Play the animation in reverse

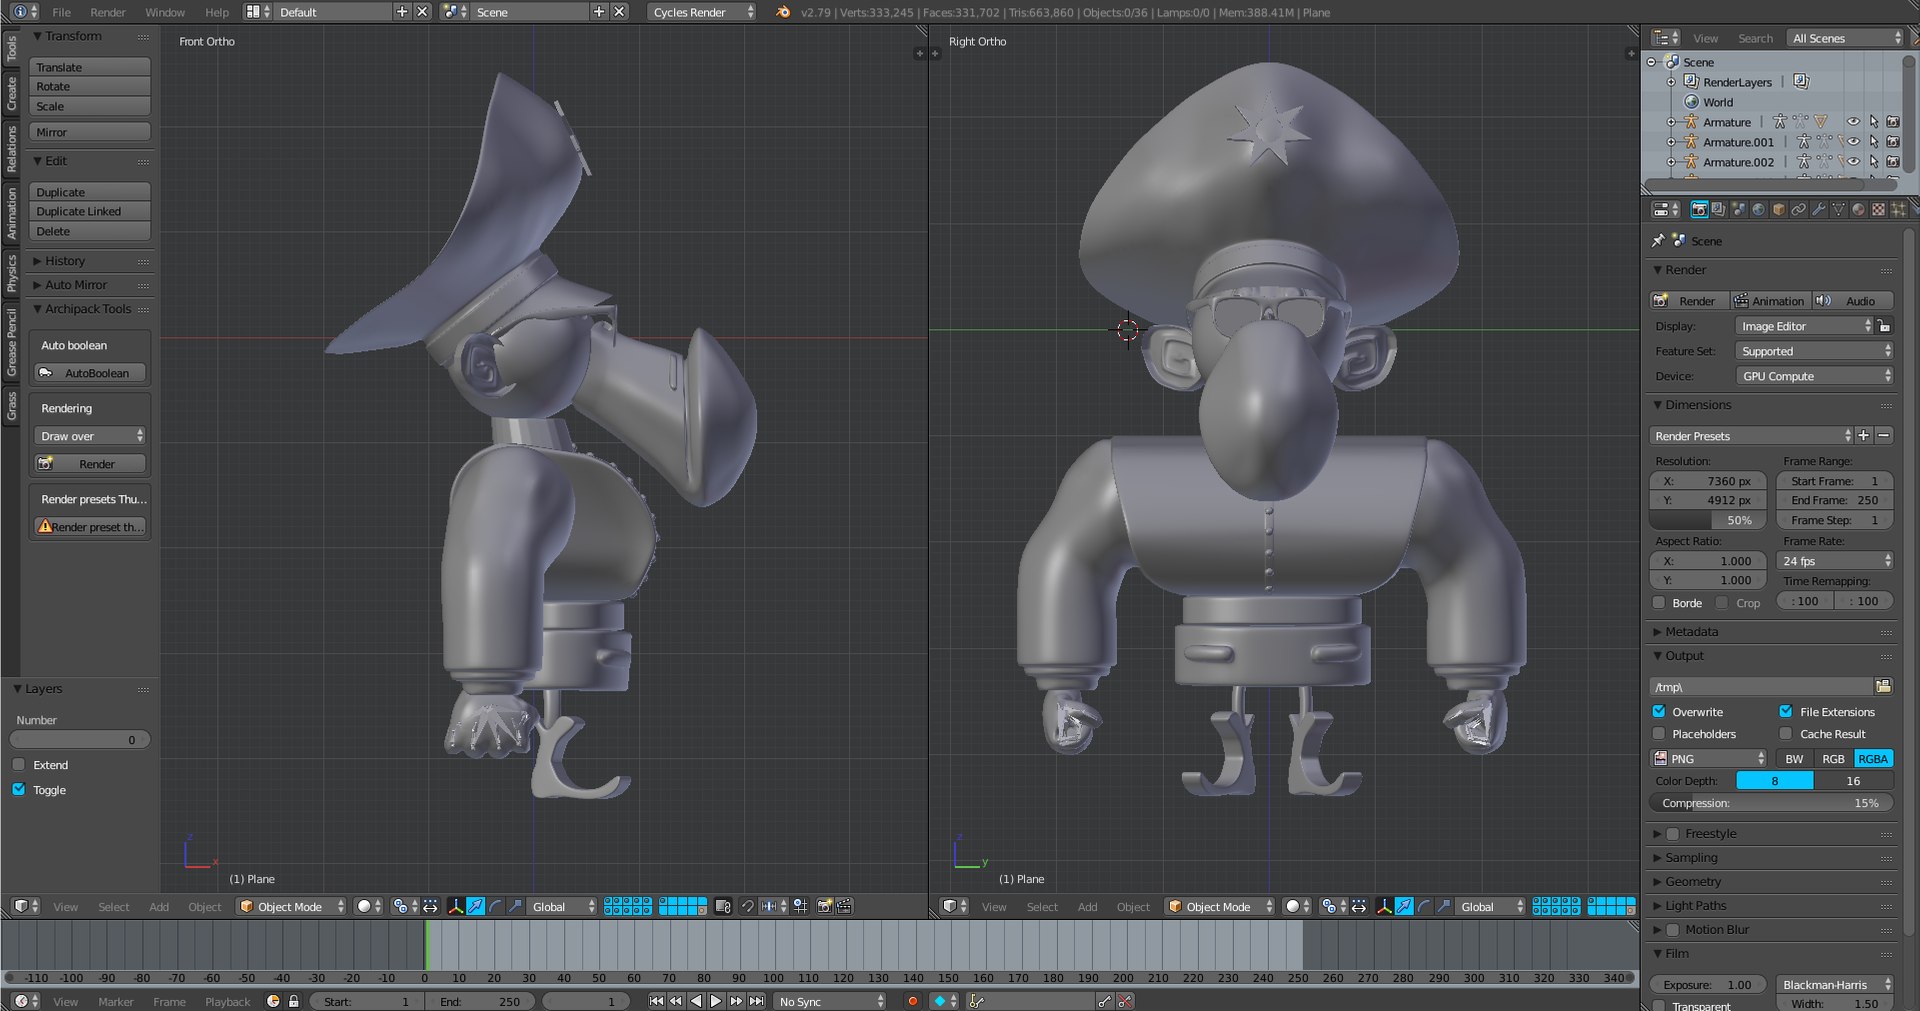click(696, 1001)
